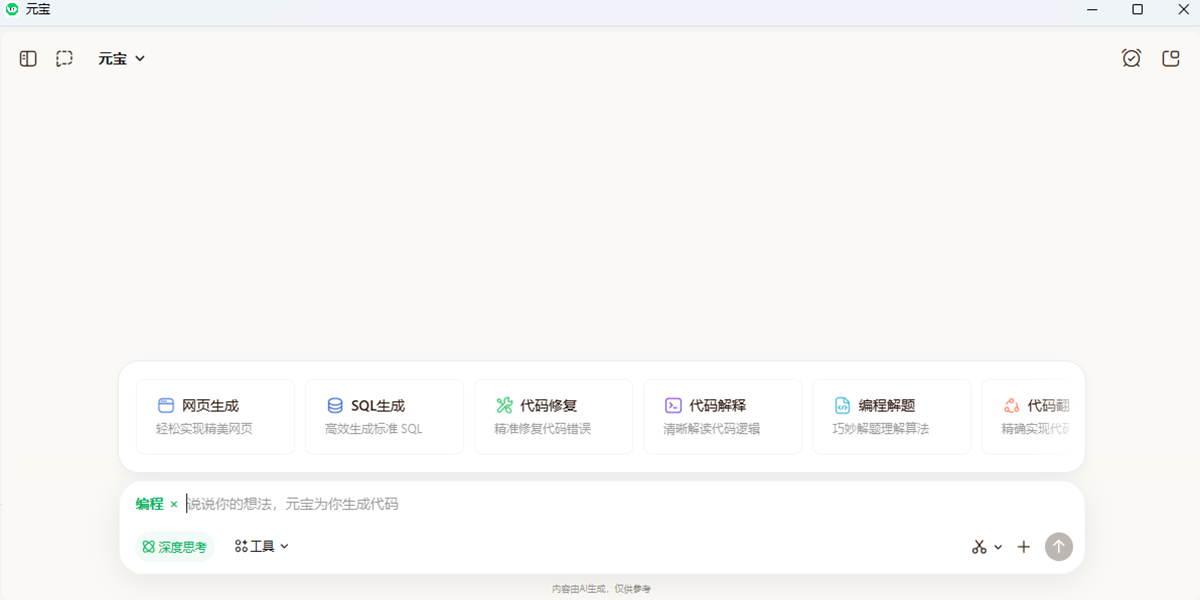Click 清晰解读代码逻辑 description text

(711, 429)
